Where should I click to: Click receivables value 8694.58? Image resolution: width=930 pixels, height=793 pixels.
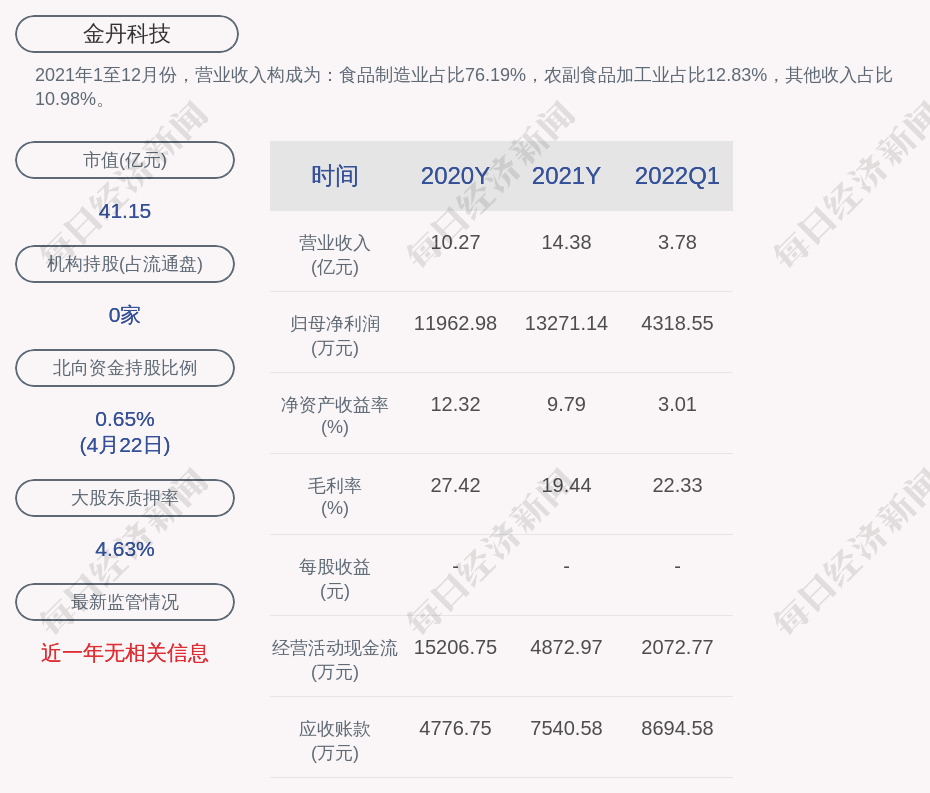(x=677, y=728)
